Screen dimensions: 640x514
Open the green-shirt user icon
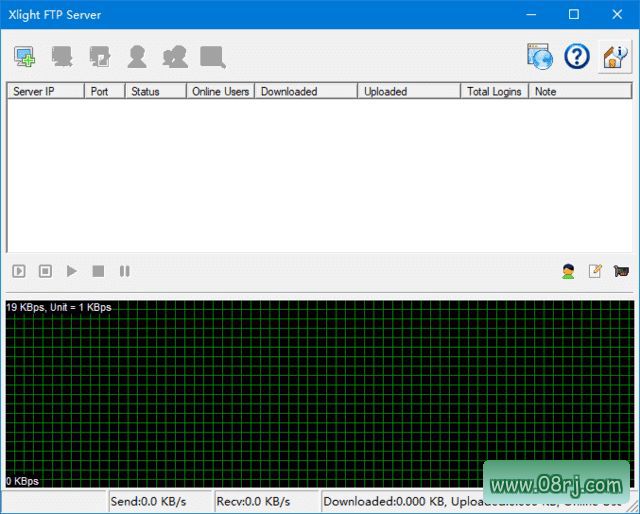[568, 271]
